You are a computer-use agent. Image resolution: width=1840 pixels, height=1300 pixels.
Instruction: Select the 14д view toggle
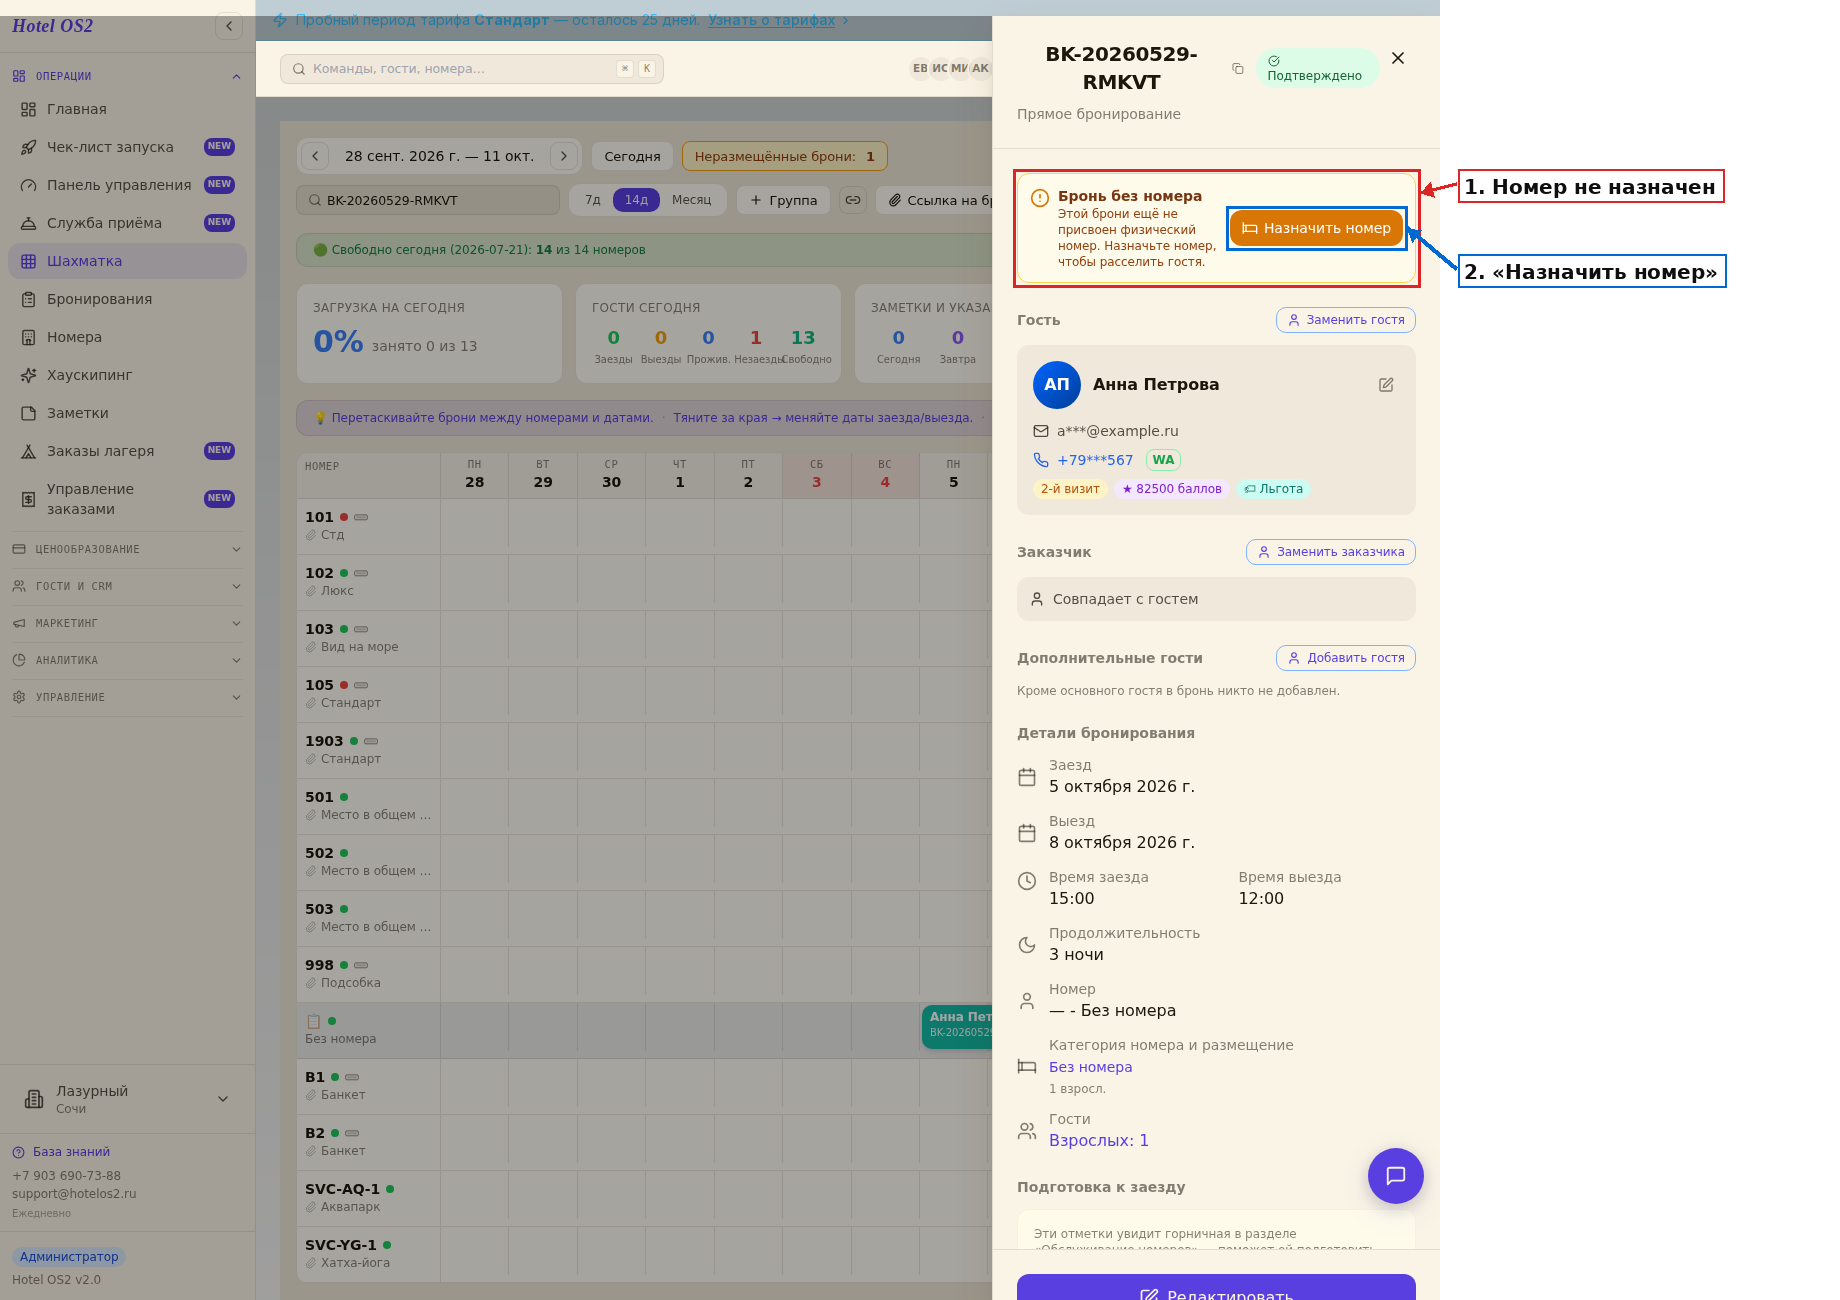(636, 200)
